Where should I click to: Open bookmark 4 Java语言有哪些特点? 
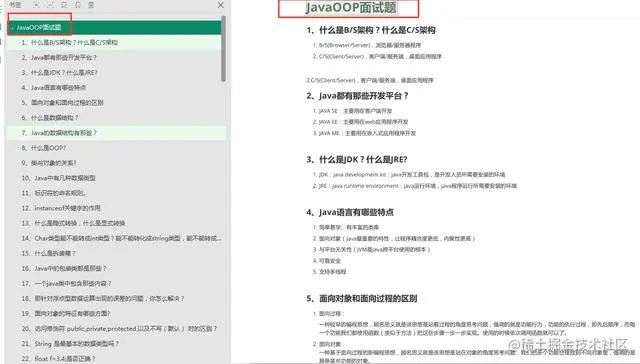click(x=54, y=88)
